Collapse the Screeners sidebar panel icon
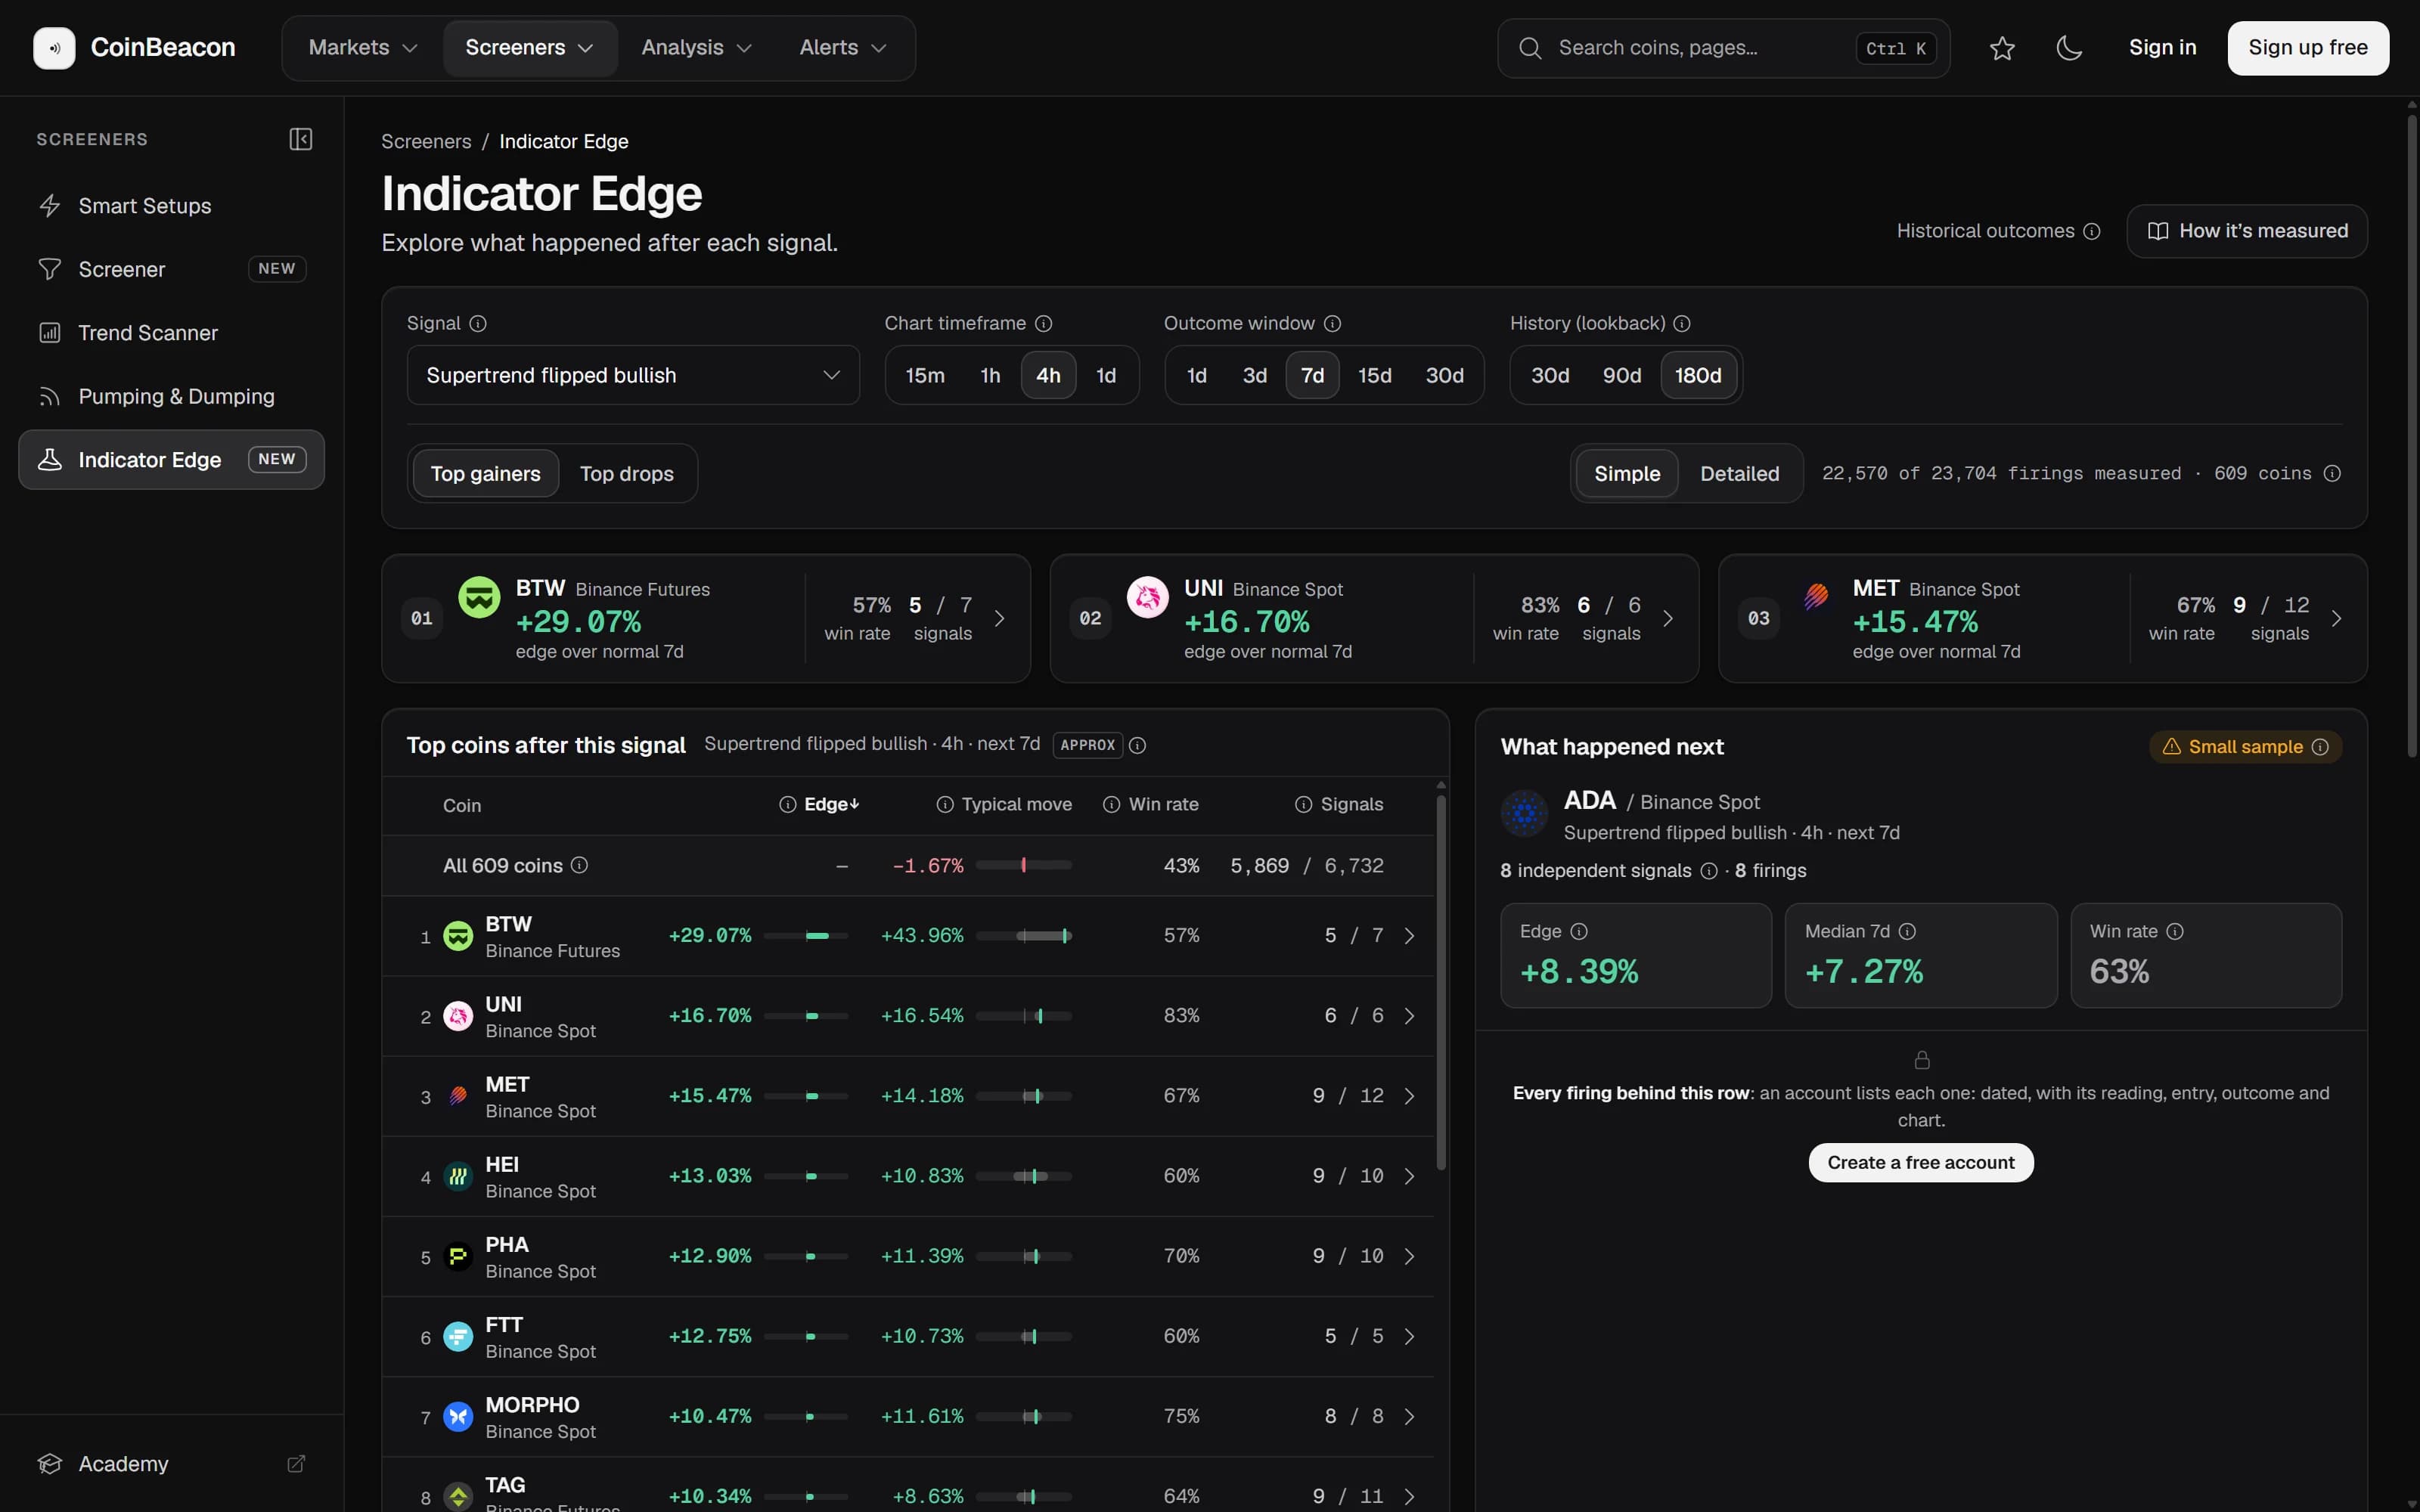Screen dimensions: 2420x1512 [x=301, y=139]
